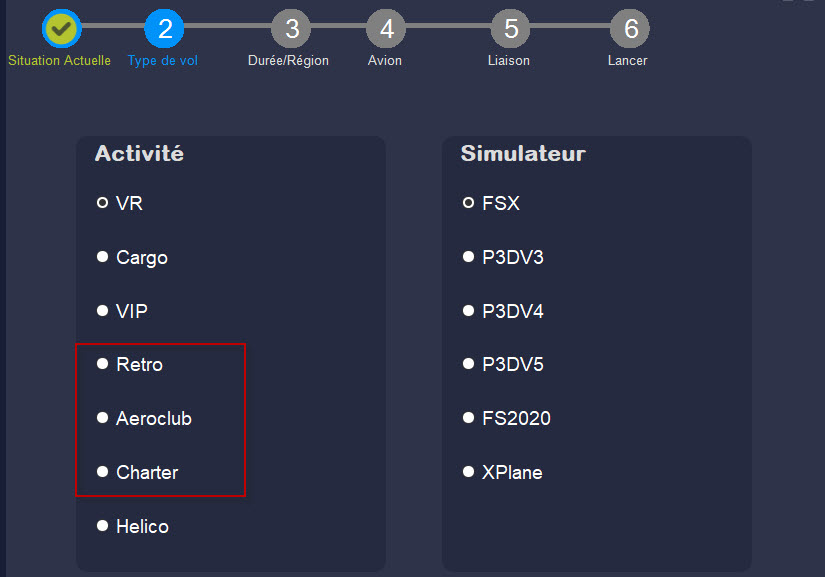
Task: Pick the Retro activity option
Action: [x=103, y=364]
